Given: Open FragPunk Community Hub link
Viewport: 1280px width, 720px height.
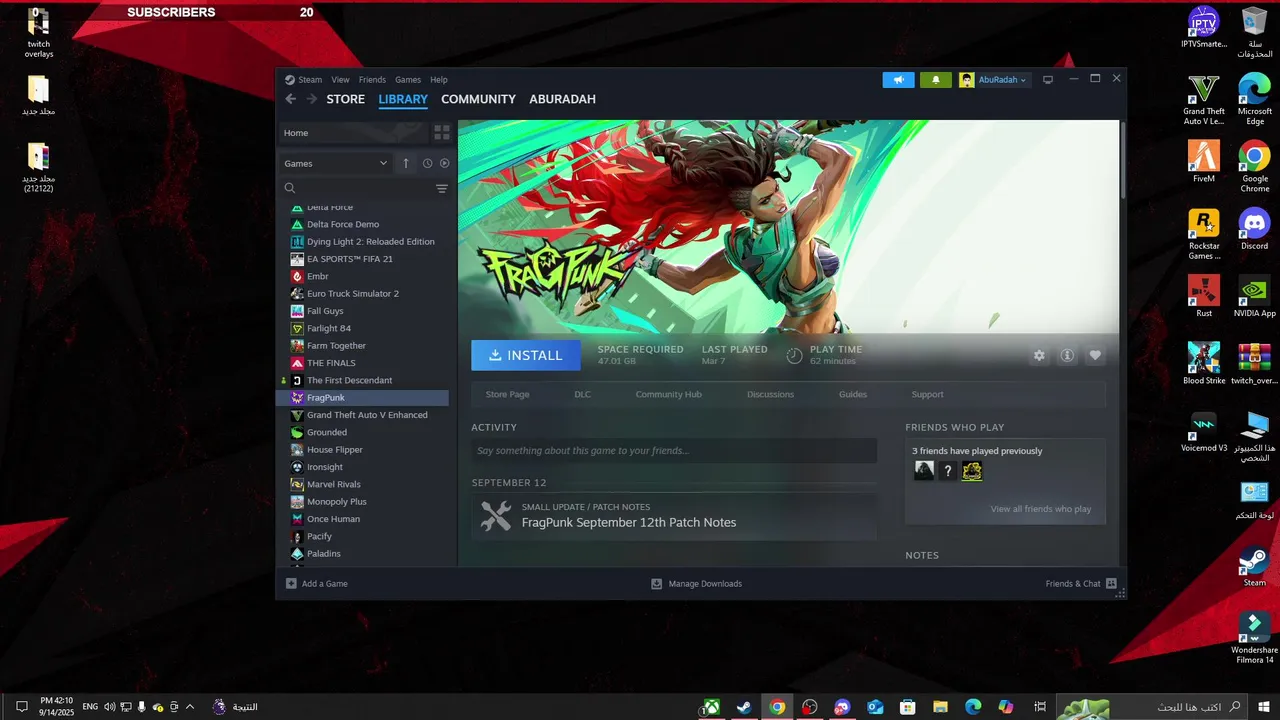Looking at the screenshot, I should tap(669, 394).
